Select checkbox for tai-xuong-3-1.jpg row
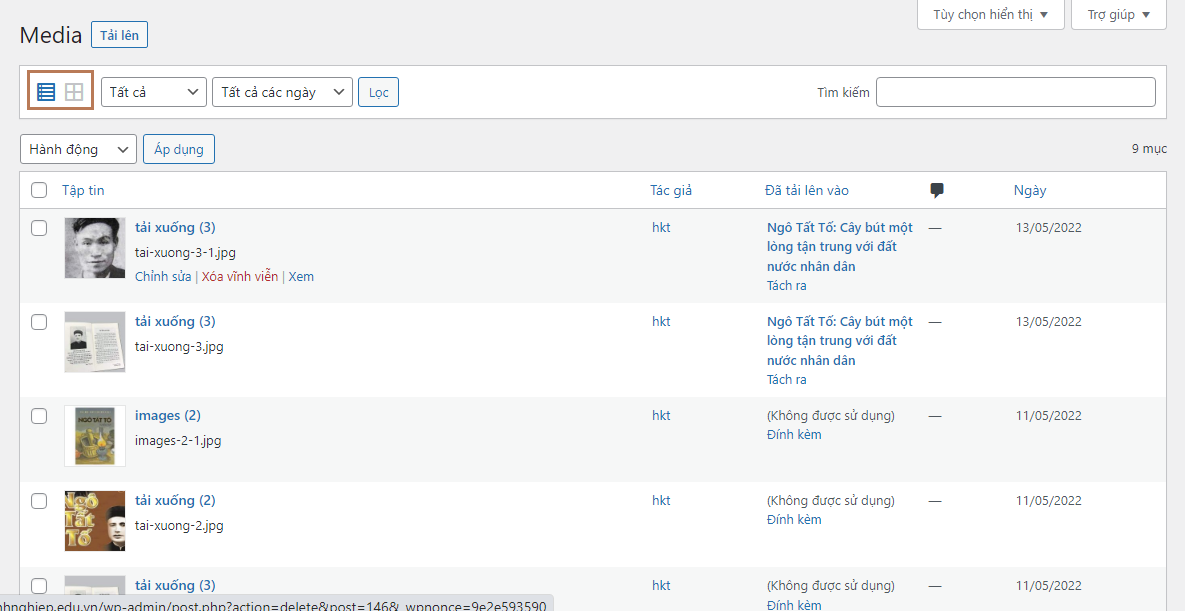 click(x=39, y=228)
